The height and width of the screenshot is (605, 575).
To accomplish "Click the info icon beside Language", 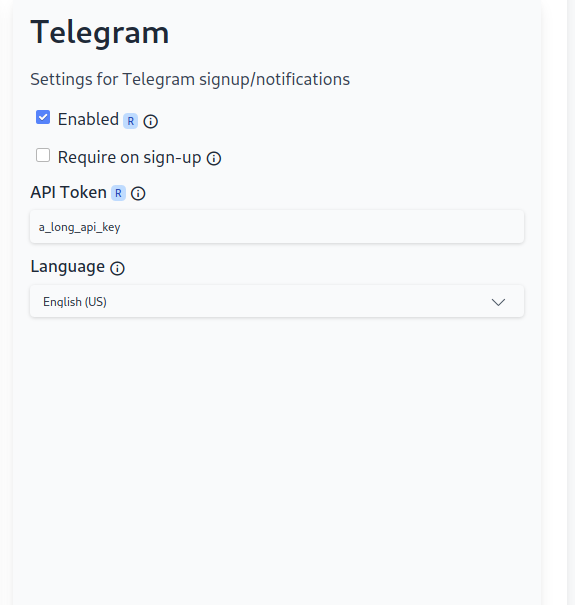I will pos(117,268).
